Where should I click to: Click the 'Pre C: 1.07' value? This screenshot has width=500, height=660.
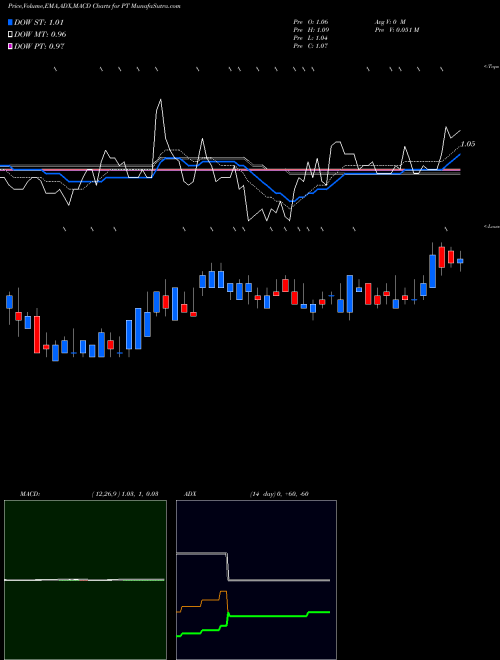(x=311, y=46)
